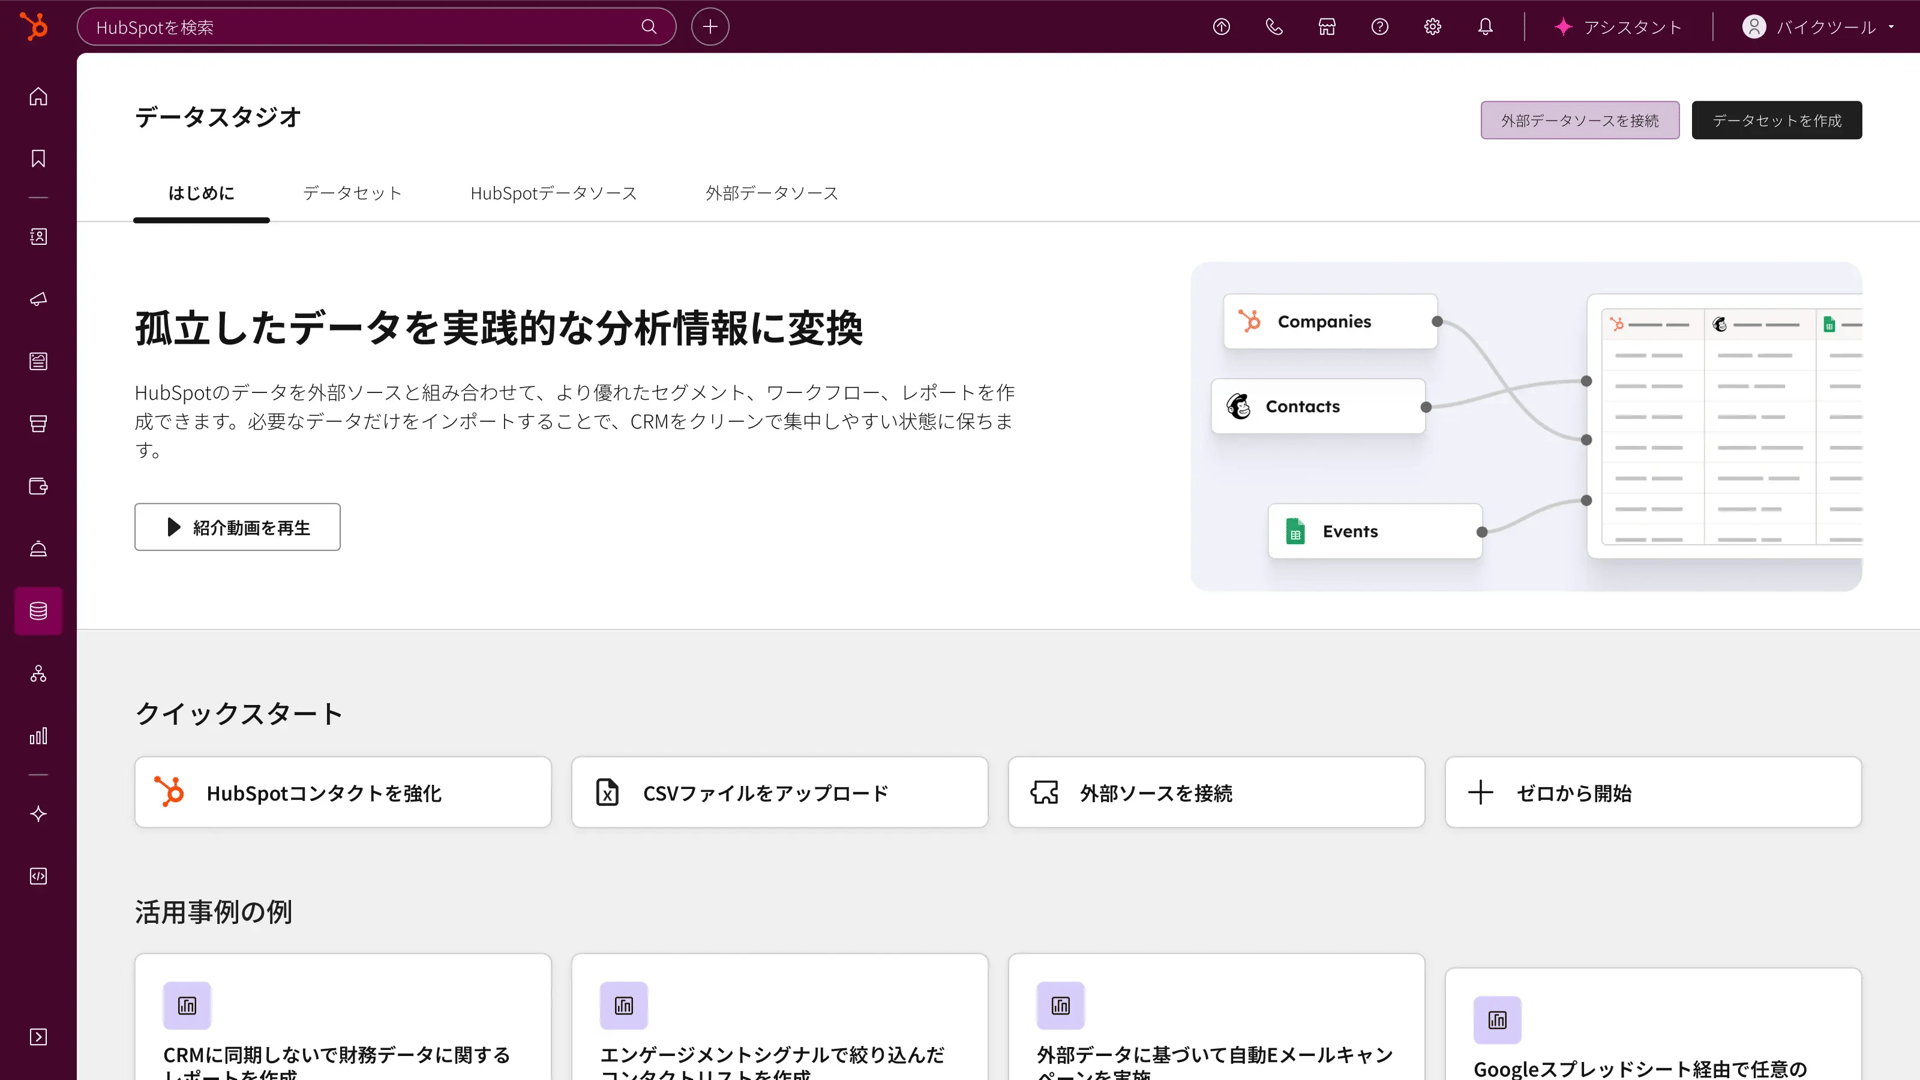Open the Commerce payments icon in sidebar
The height and width of the screenshot is (1080, 1920).
[38, 487]
